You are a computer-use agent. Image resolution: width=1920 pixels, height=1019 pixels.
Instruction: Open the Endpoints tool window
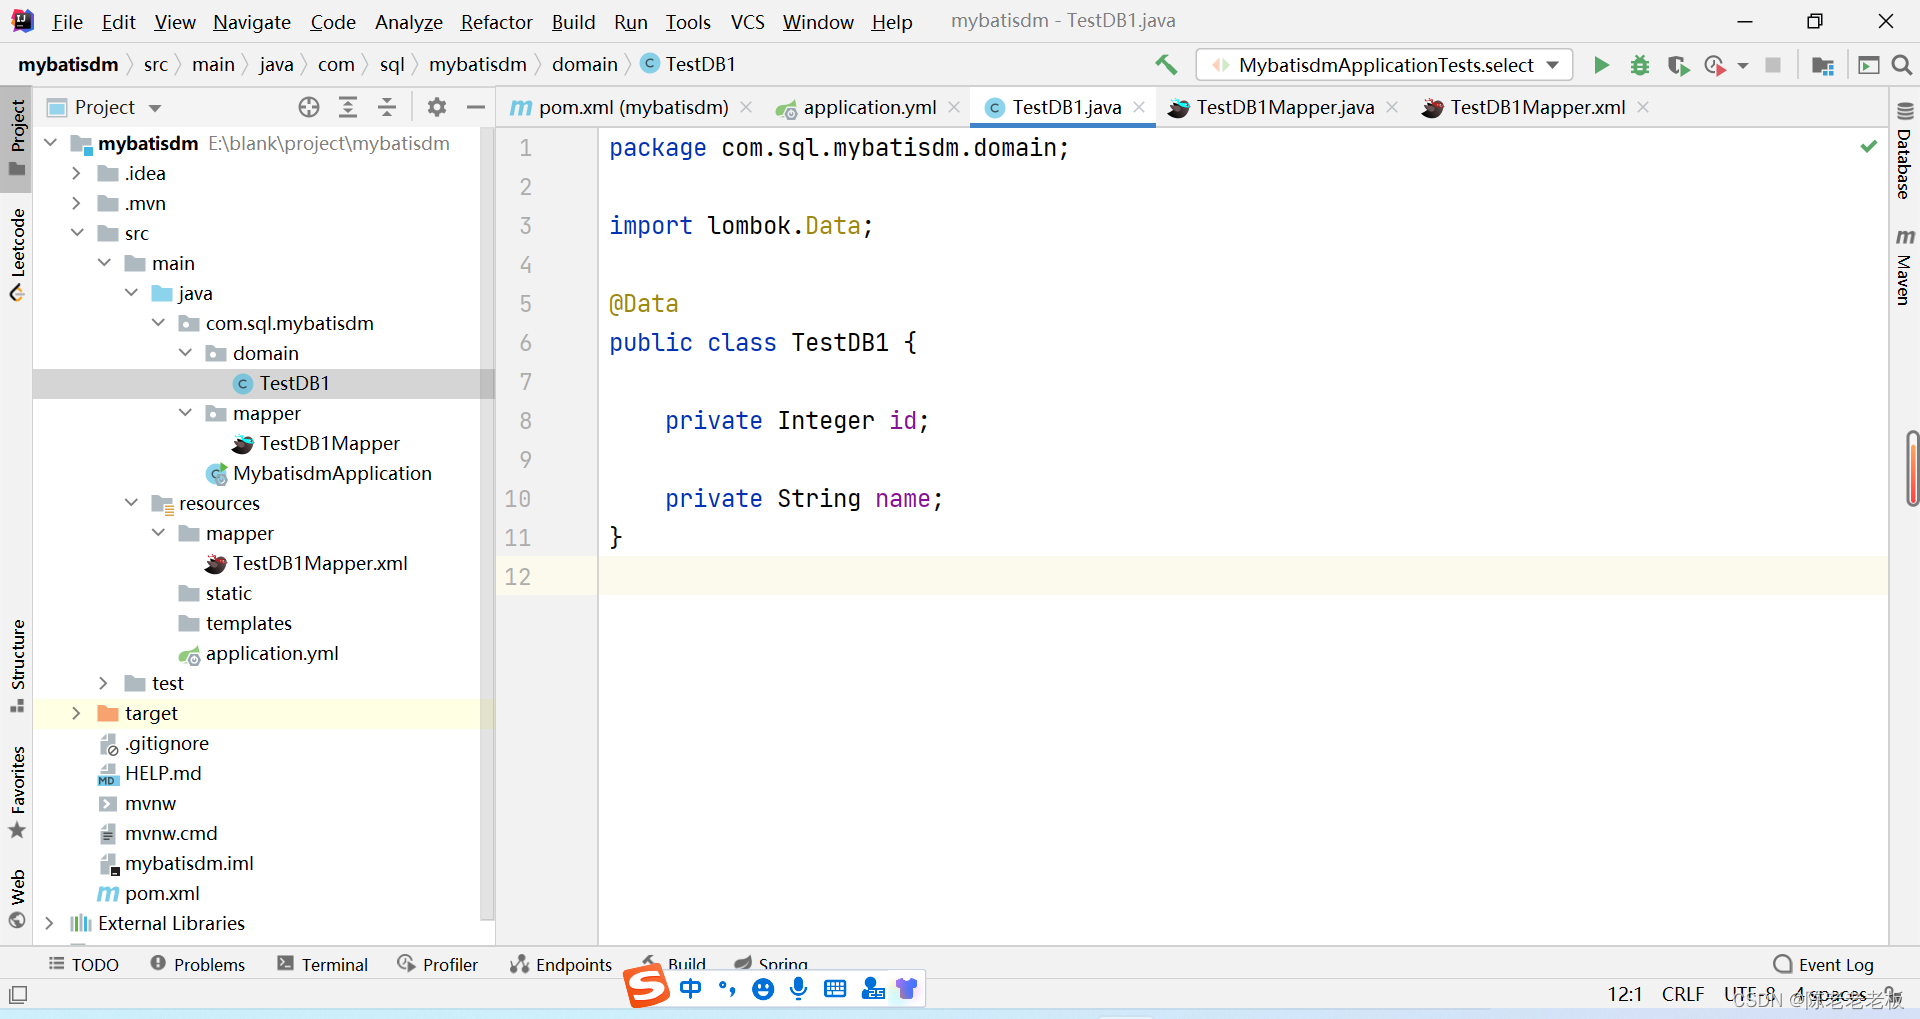(x=560, y=964)
